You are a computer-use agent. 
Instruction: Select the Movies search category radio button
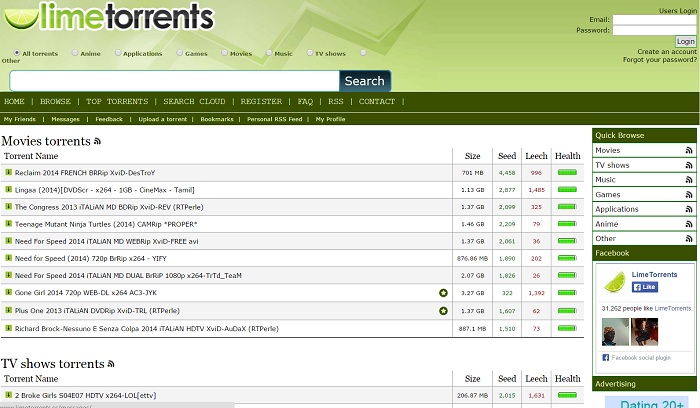[224, 53]
